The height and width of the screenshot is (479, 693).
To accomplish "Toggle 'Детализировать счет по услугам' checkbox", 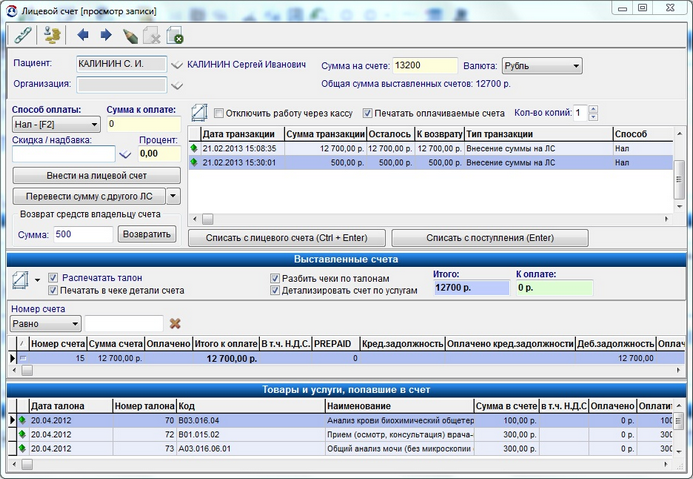I will [275, 290].
